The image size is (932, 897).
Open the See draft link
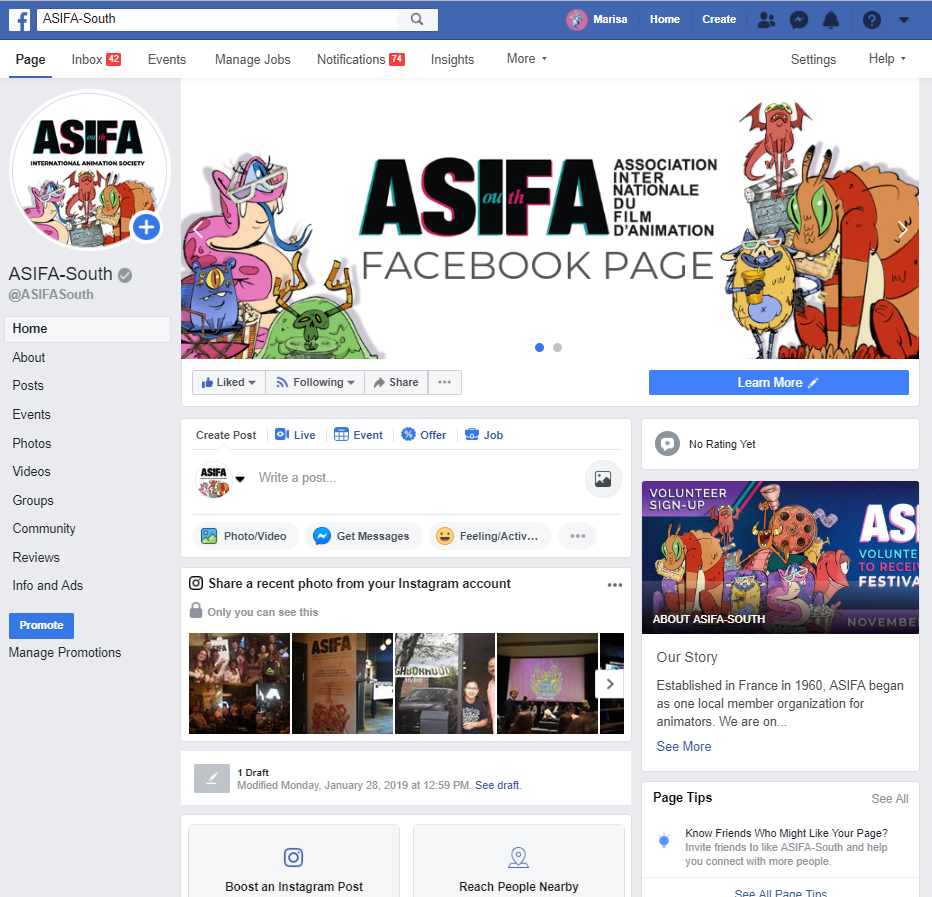498,785
